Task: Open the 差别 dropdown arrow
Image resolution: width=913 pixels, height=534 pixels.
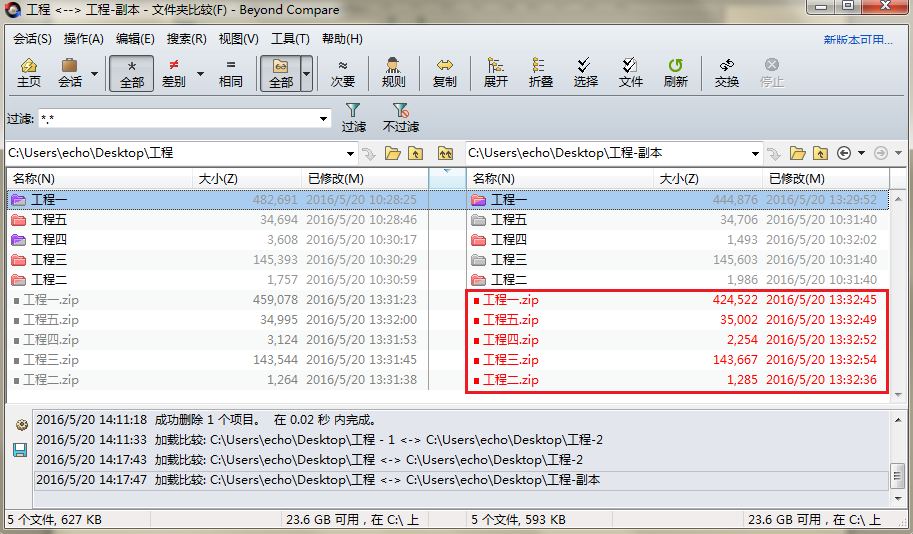Action: pos(200,74)
